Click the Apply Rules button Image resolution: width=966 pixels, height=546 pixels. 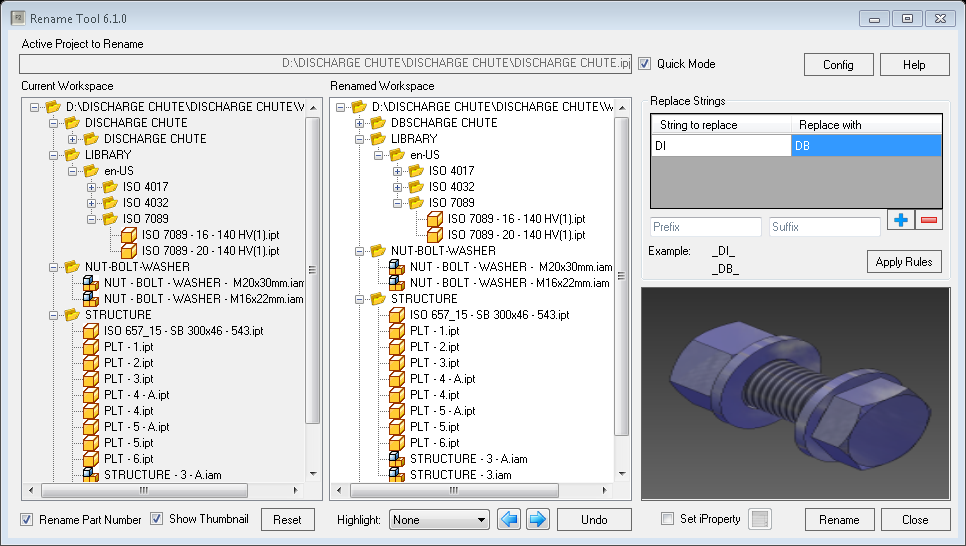point(904,262)
